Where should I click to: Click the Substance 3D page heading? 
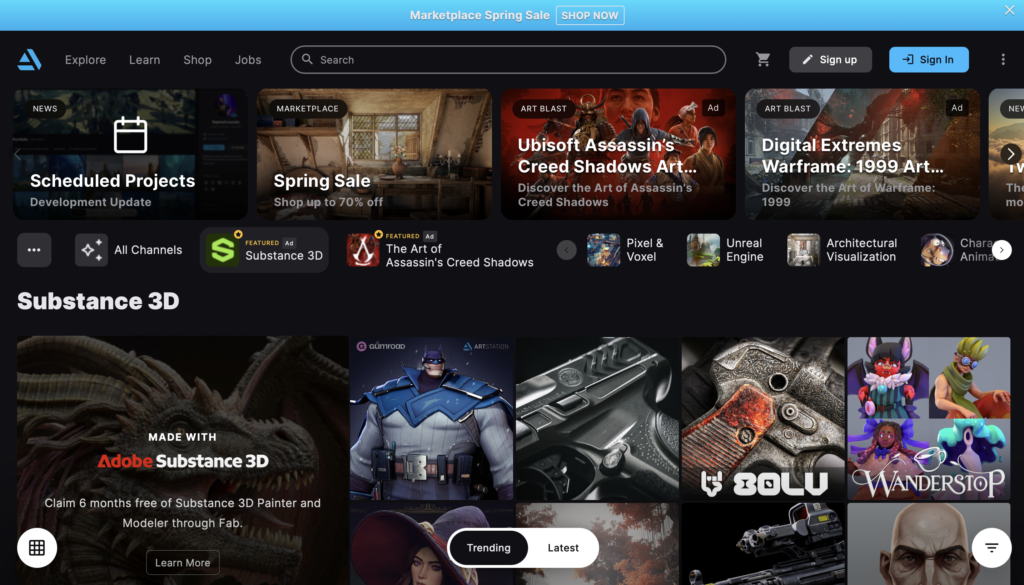pos(98,301)
